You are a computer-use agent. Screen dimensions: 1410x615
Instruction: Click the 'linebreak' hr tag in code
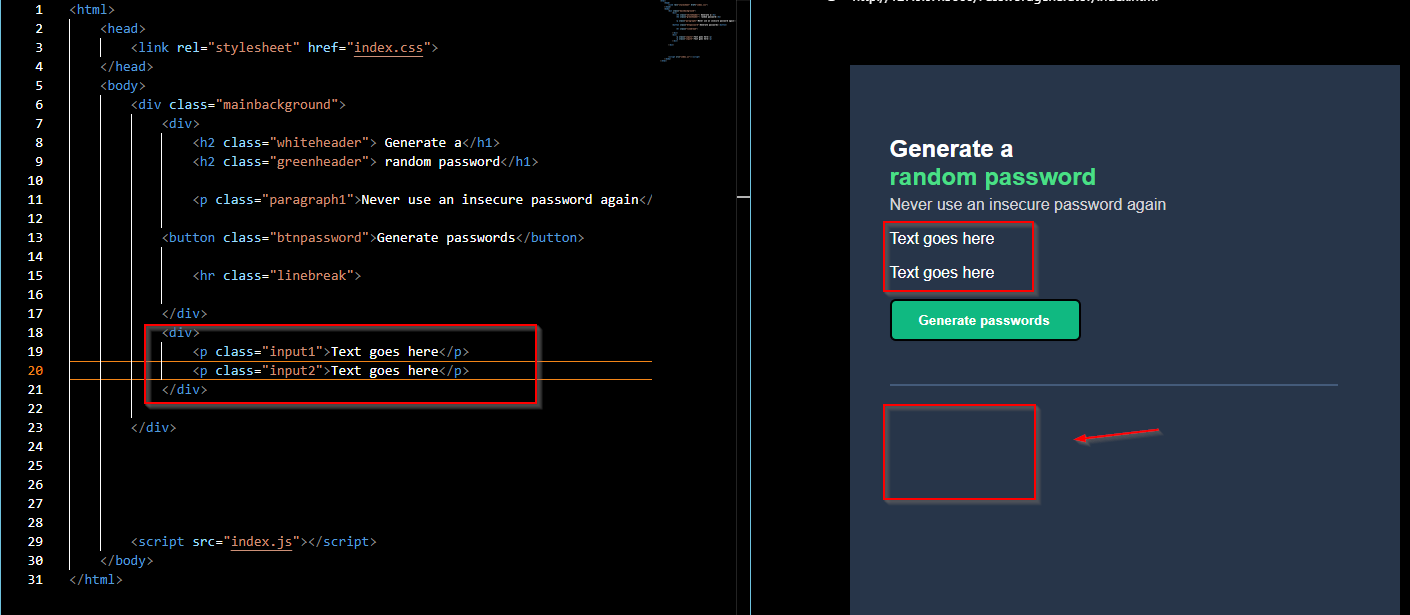(277, 275)
